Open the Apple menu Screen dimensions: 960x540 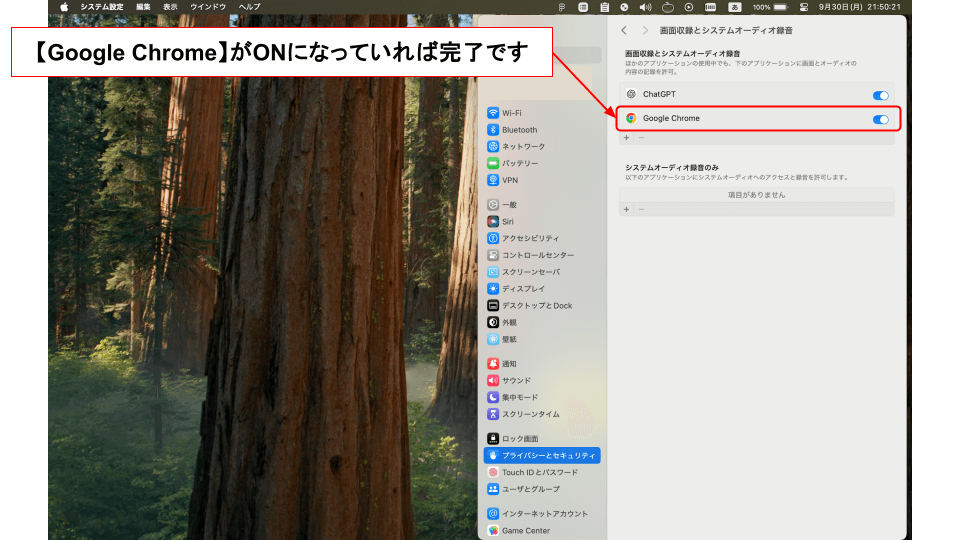[x=65, y=7]
